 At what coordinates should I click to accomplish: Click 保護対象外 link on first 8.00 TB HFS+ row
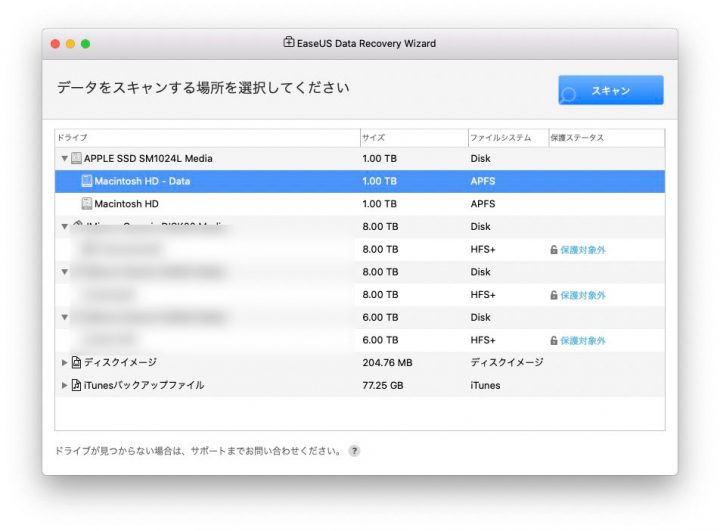coord(583,249)
